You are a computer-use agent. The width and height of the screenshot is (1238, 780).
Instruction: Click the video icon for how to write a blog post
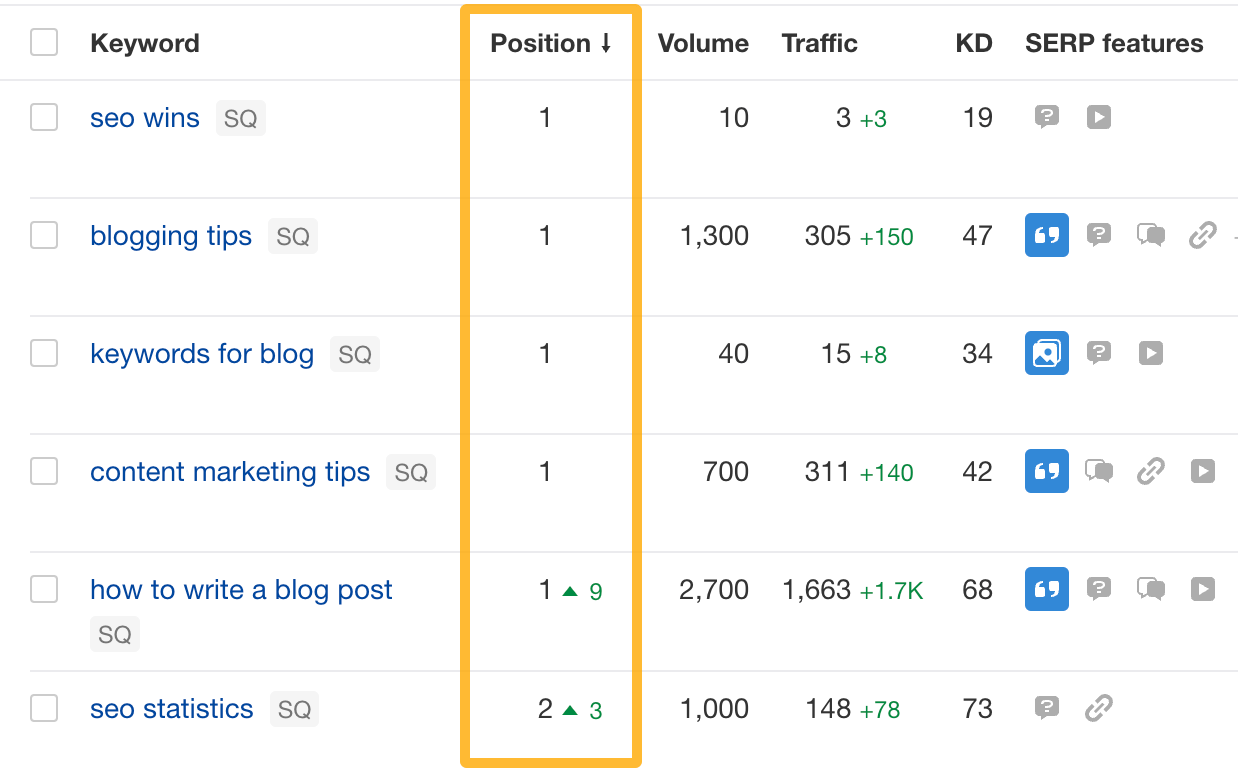click(x=1202, y=589)
